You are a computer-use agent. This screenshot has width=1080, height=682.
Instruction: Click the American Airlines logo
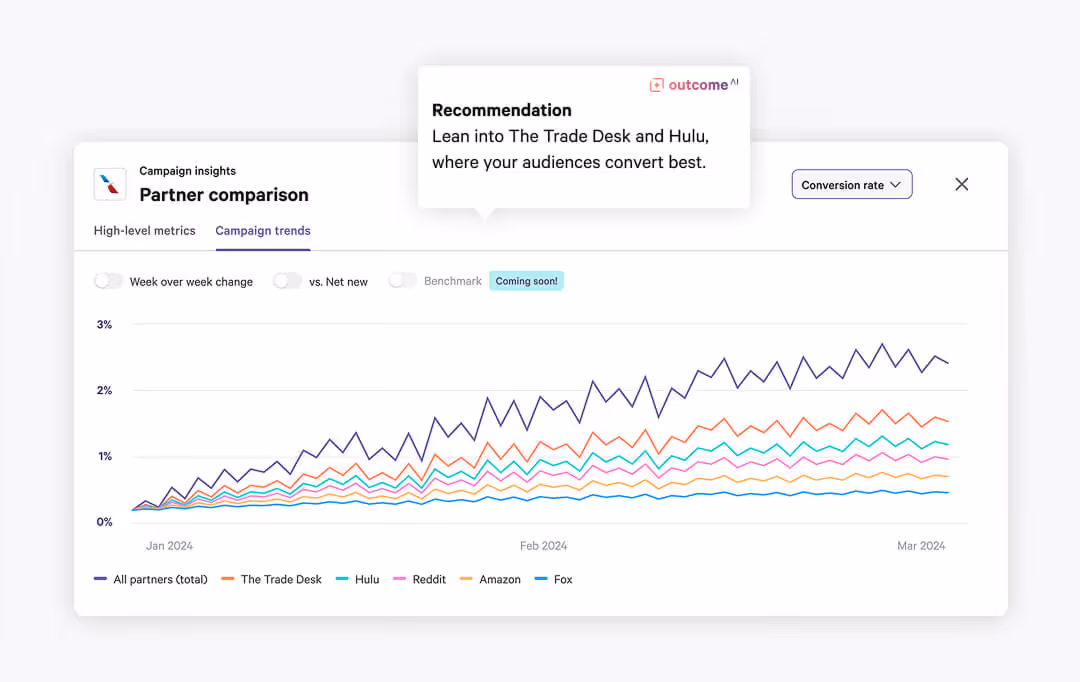pyautogui.click(x=110, y=184)
